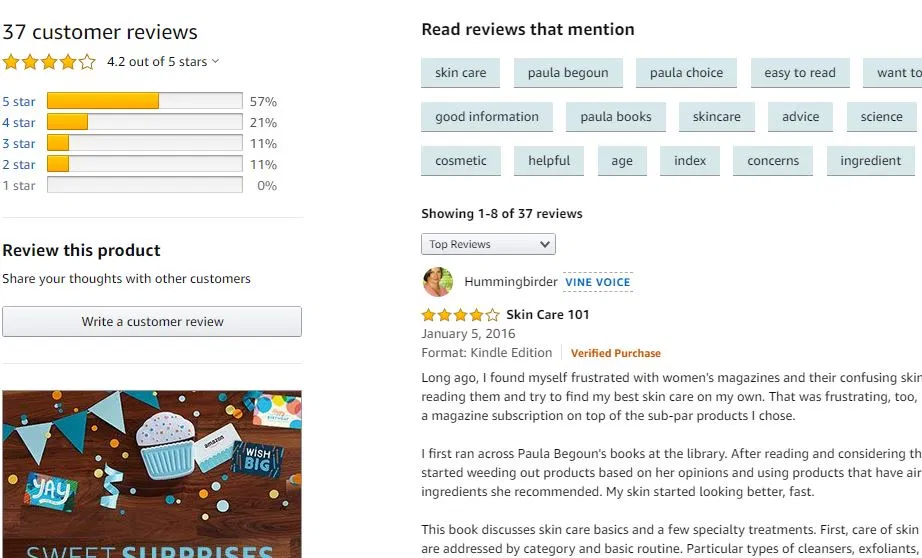
Task: Toggle the "paula begoun" keyword filter
Action: [568, 73]
